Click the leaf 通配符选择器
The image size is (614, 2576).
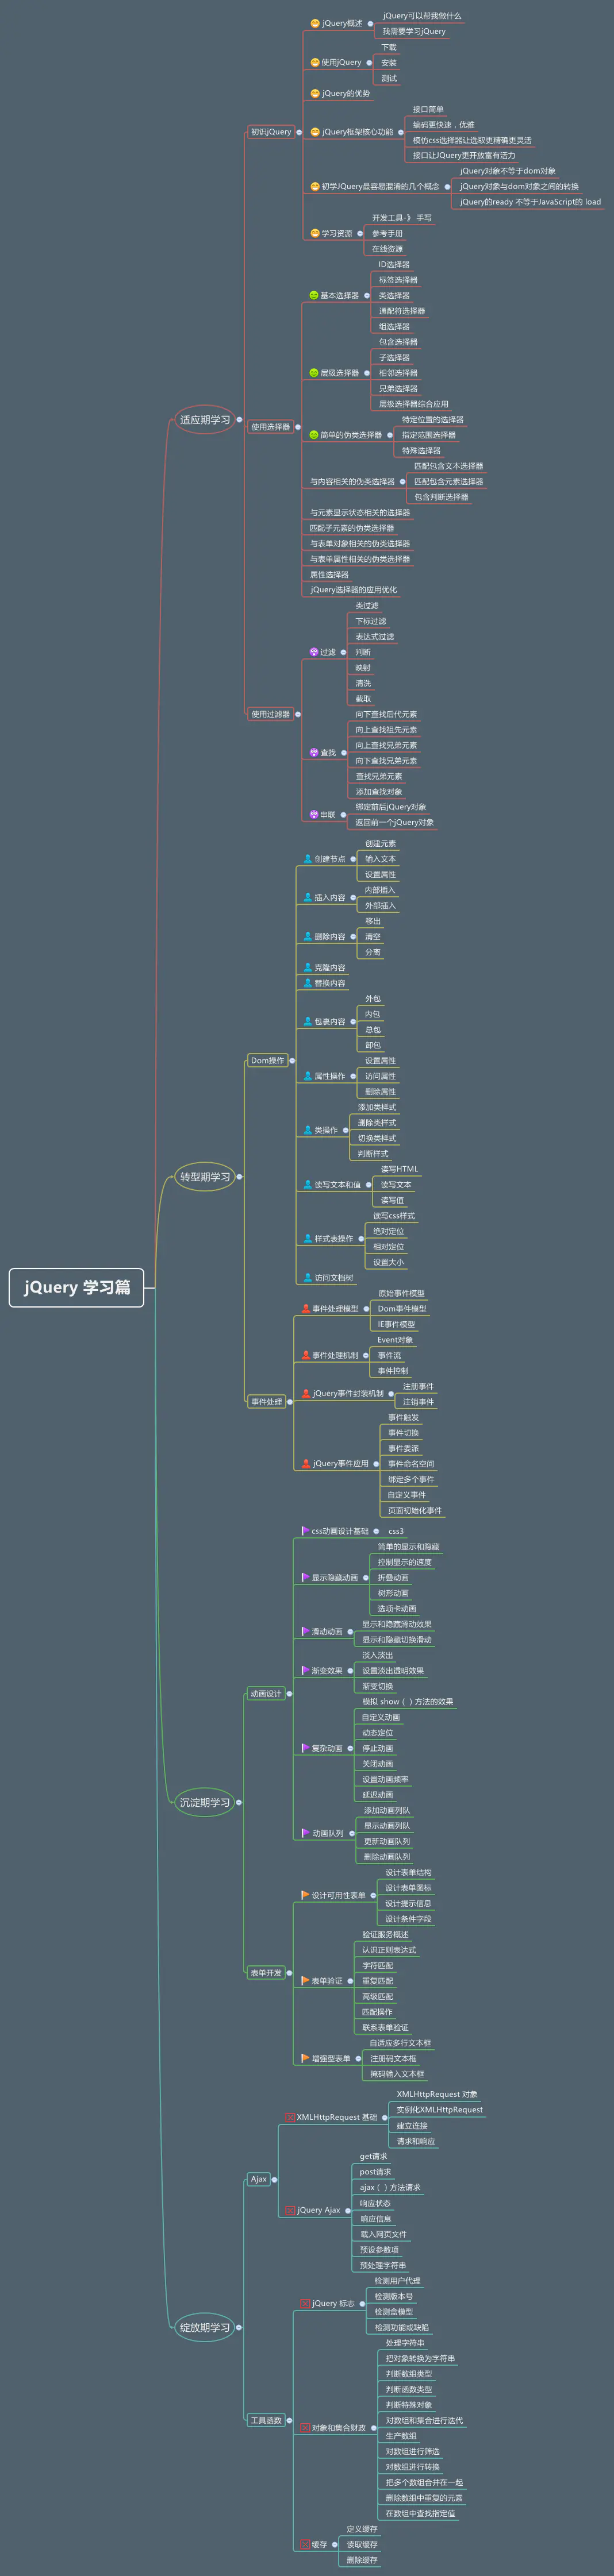pyautogui.click(x=402, y=311)
